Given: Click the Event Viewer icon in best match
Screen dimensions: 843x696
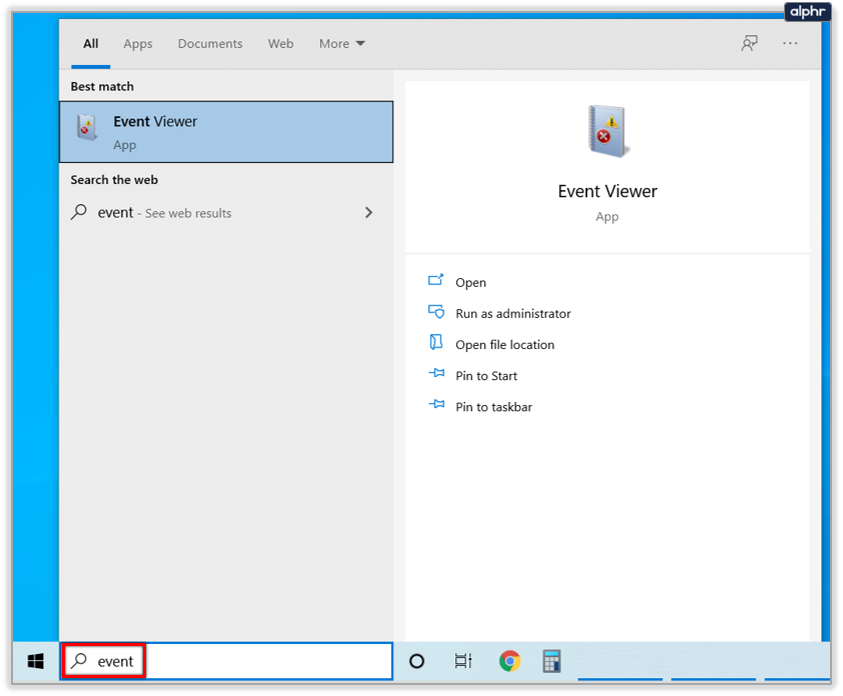Looking at the screenshot, I should (x=87, y=128).
